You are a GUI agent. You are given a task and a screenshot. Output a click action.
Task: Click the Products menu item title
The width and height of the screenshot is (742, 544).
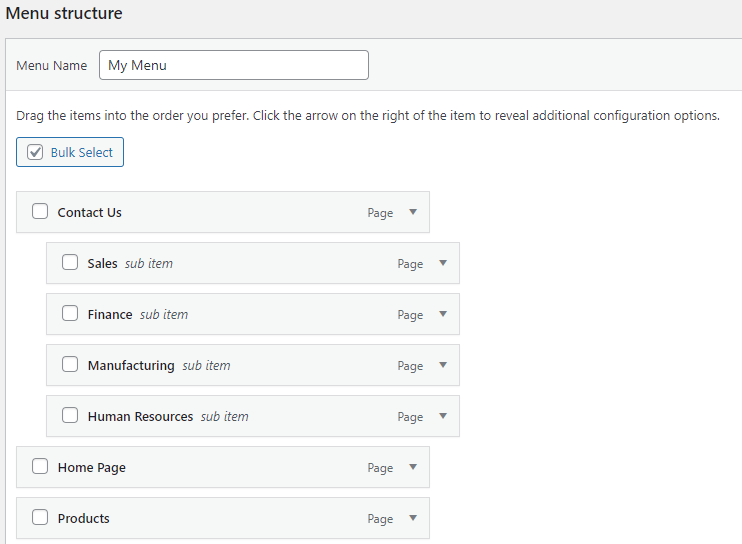(83, 519)
